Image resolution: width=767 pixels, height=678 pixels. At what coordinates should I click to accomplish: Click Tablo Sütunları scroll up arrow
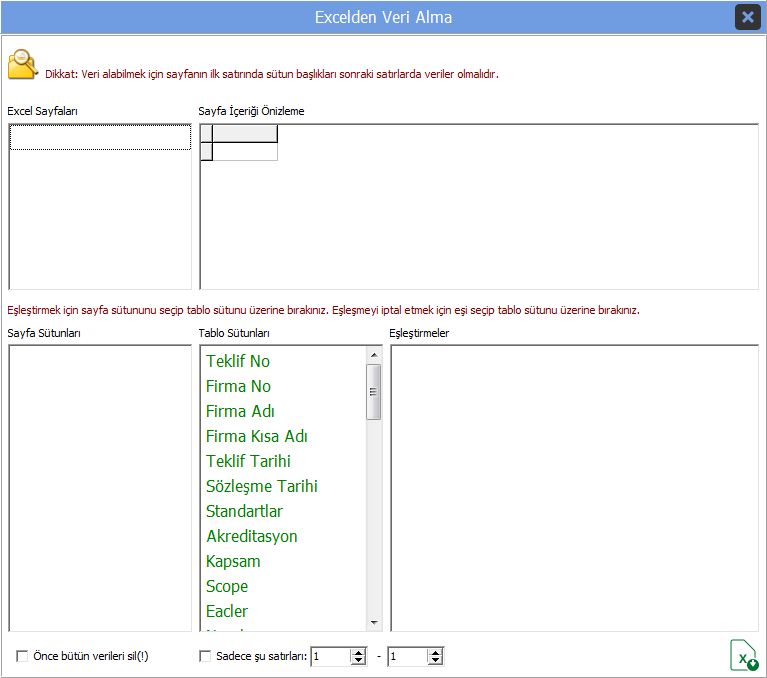point(374,355)
